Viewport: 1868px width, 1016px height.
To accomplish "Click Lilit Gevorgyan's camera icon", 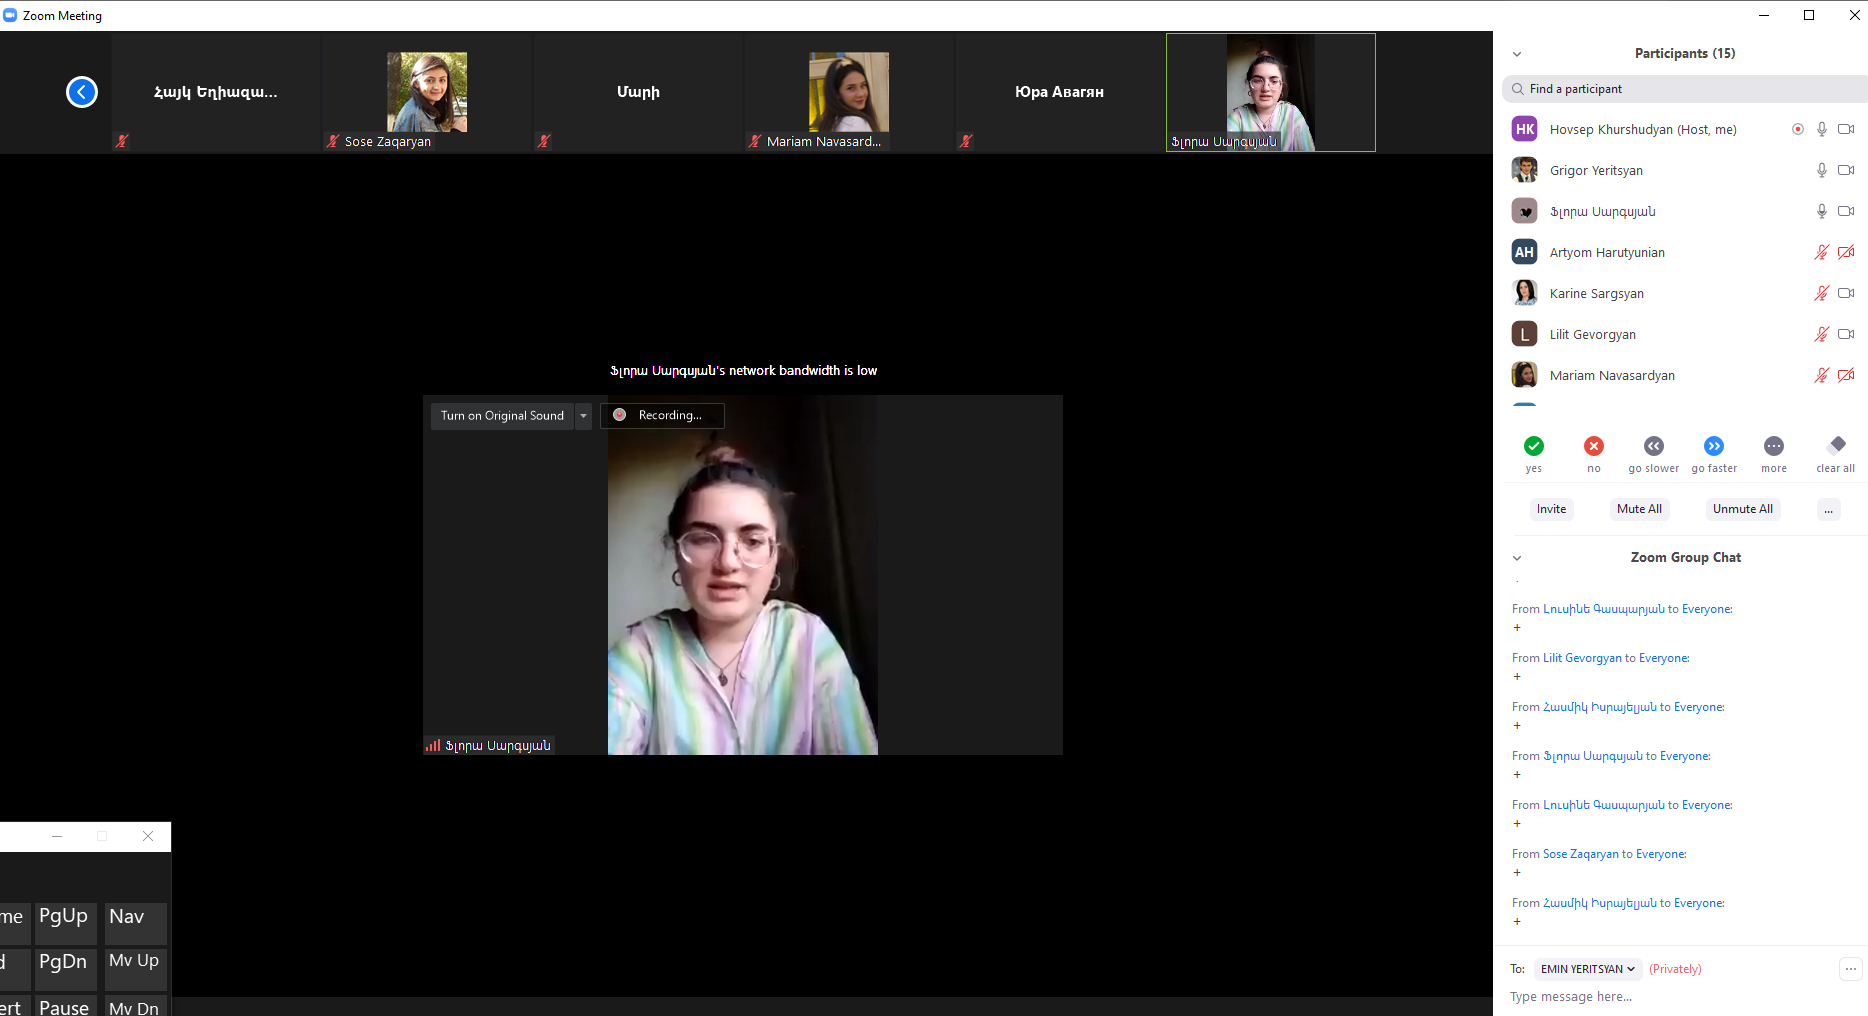I will coord(1846,334).
